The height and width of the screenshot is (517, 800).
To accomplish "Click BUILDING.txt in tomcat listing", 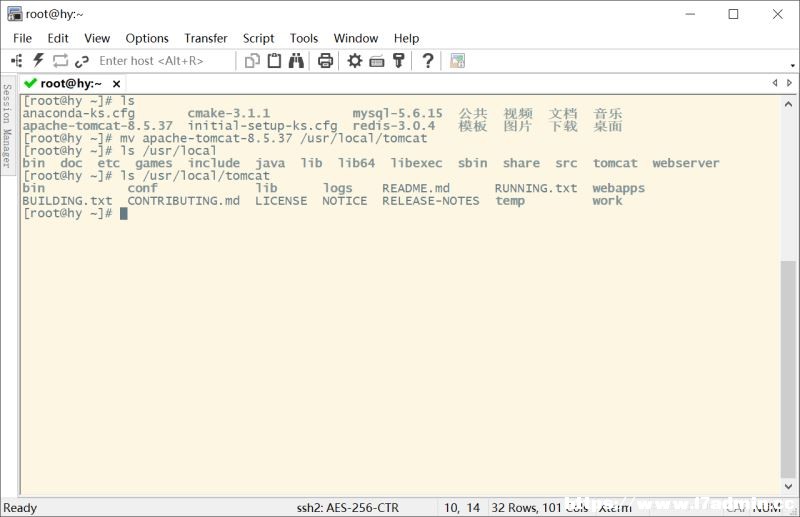I will [x=67, y=201].
